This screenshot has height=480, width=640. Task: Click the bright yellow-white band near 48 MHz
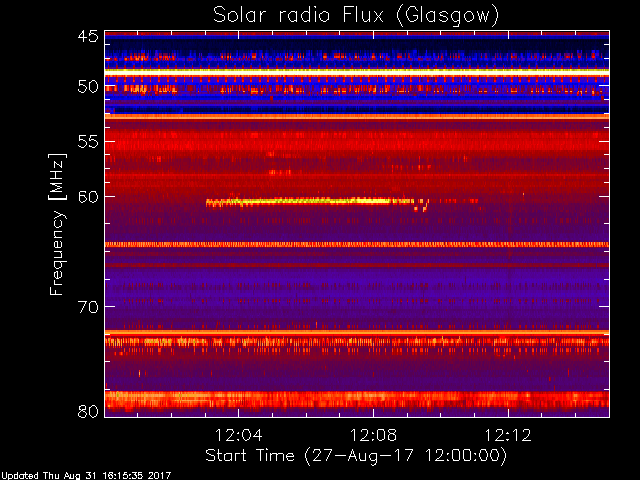(x=357, y=71)
